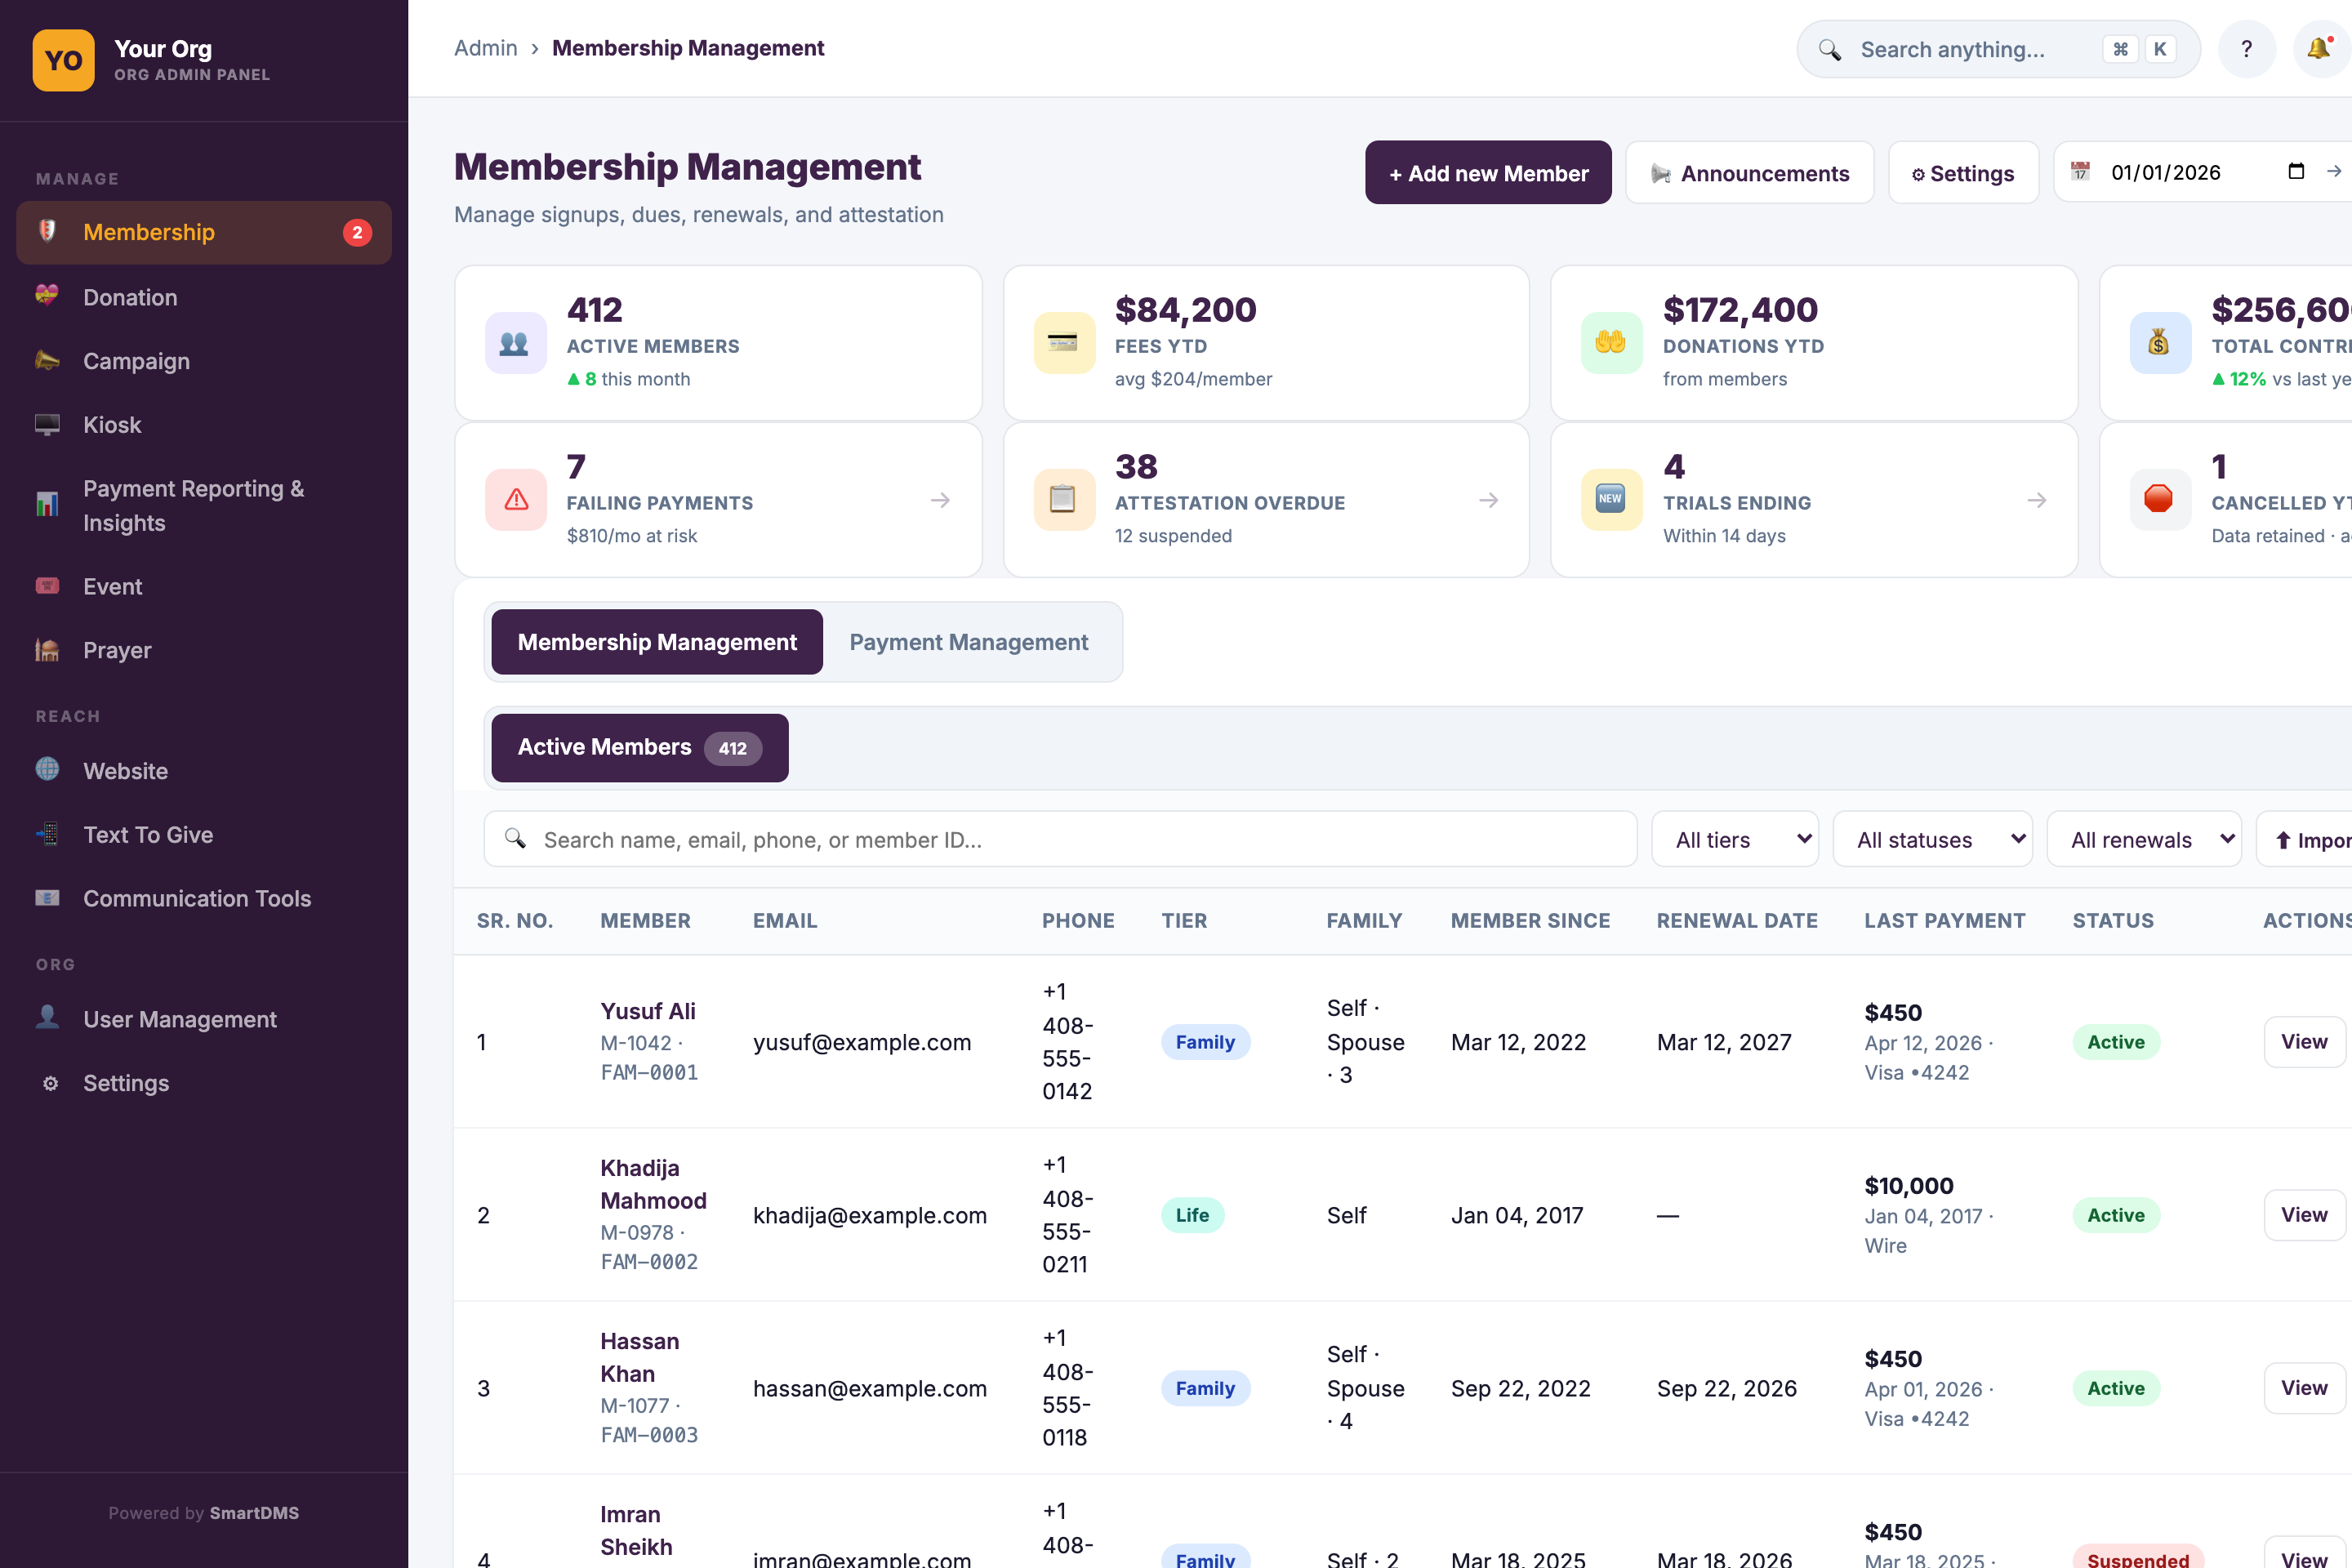This screenshot has height=1568, width=2352.
Task: Open Attestation Overdue card arrow
Action: pyautogui.click(x=1489, y=500)
